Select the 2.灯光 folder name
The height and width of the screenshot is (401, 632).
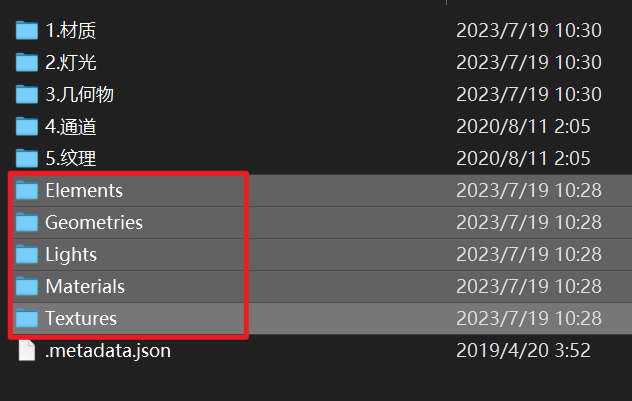[71, 63]
